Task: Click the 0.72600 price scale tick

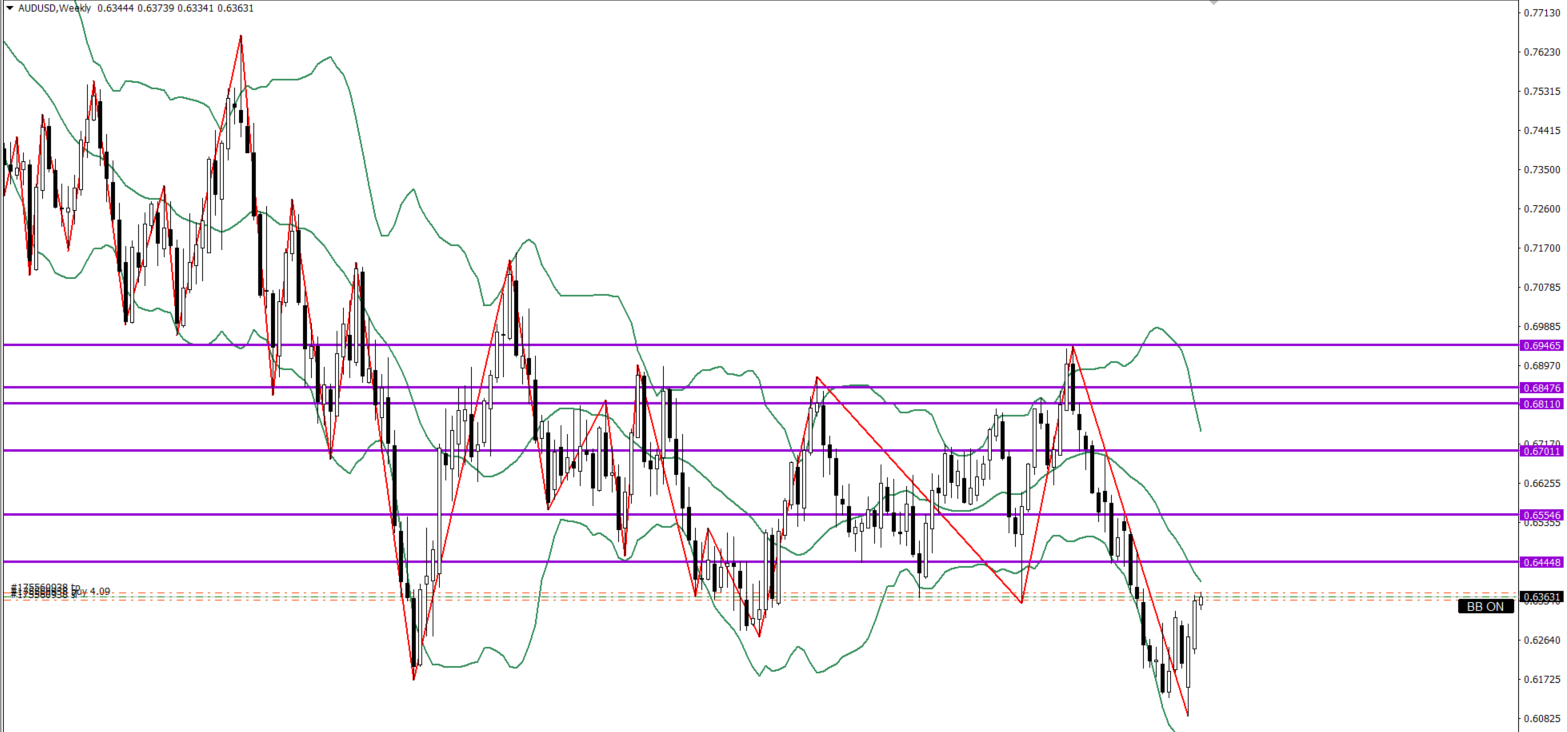Action: point(1541,209)
